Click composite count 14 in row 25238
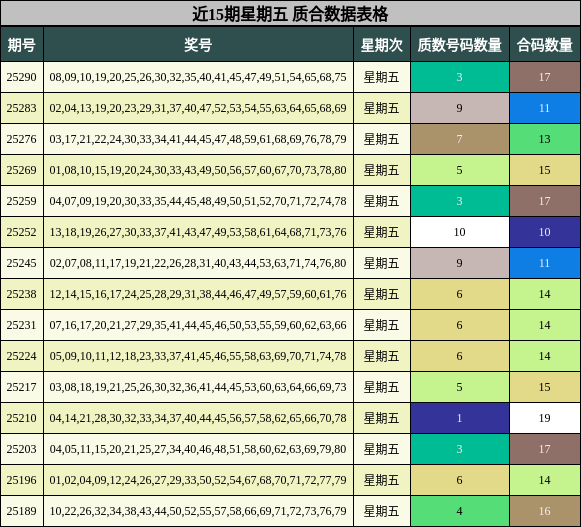 click(x=545, y=294)
